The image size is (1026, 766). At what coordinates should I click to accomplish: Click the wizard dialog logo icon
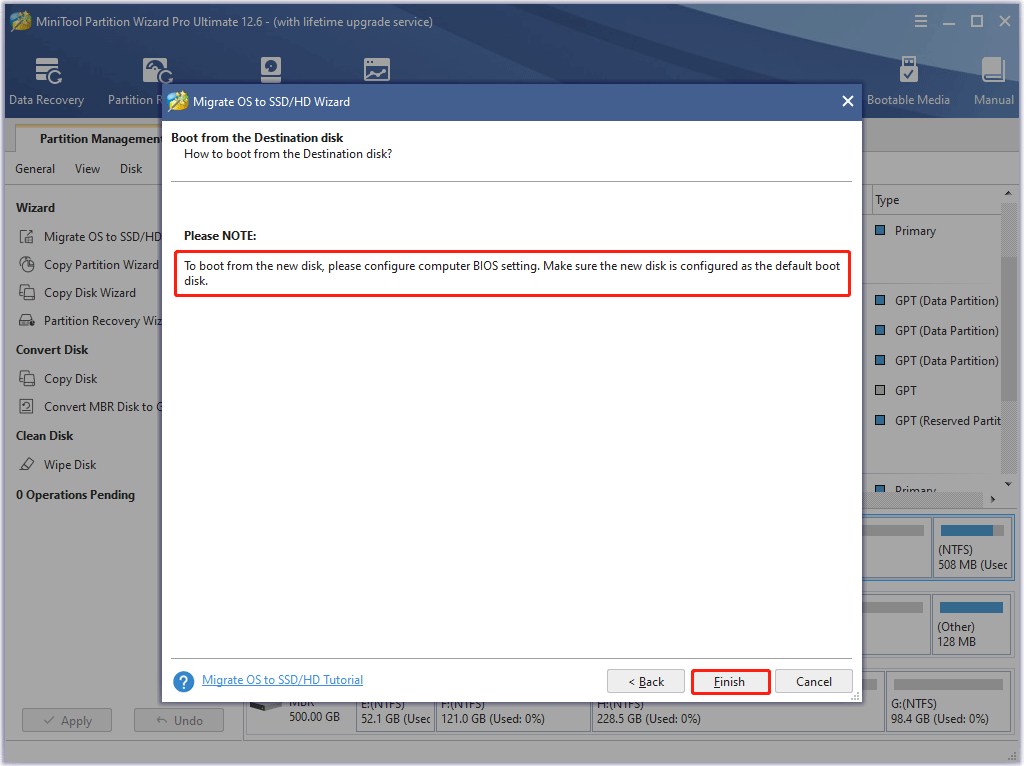point(177,101)
